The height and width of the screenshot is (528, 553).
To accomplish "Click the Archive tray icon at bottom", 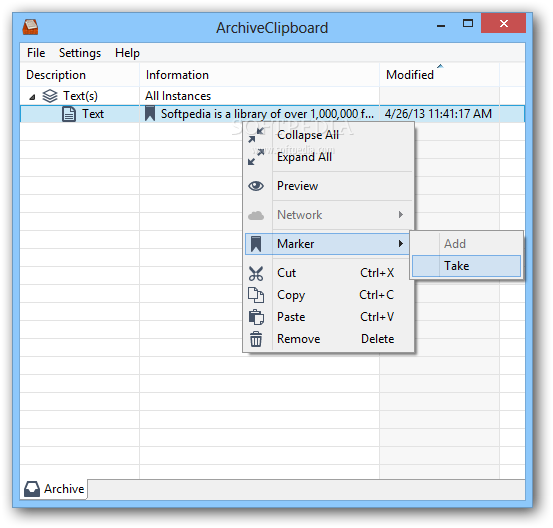I will click(32, 489).
